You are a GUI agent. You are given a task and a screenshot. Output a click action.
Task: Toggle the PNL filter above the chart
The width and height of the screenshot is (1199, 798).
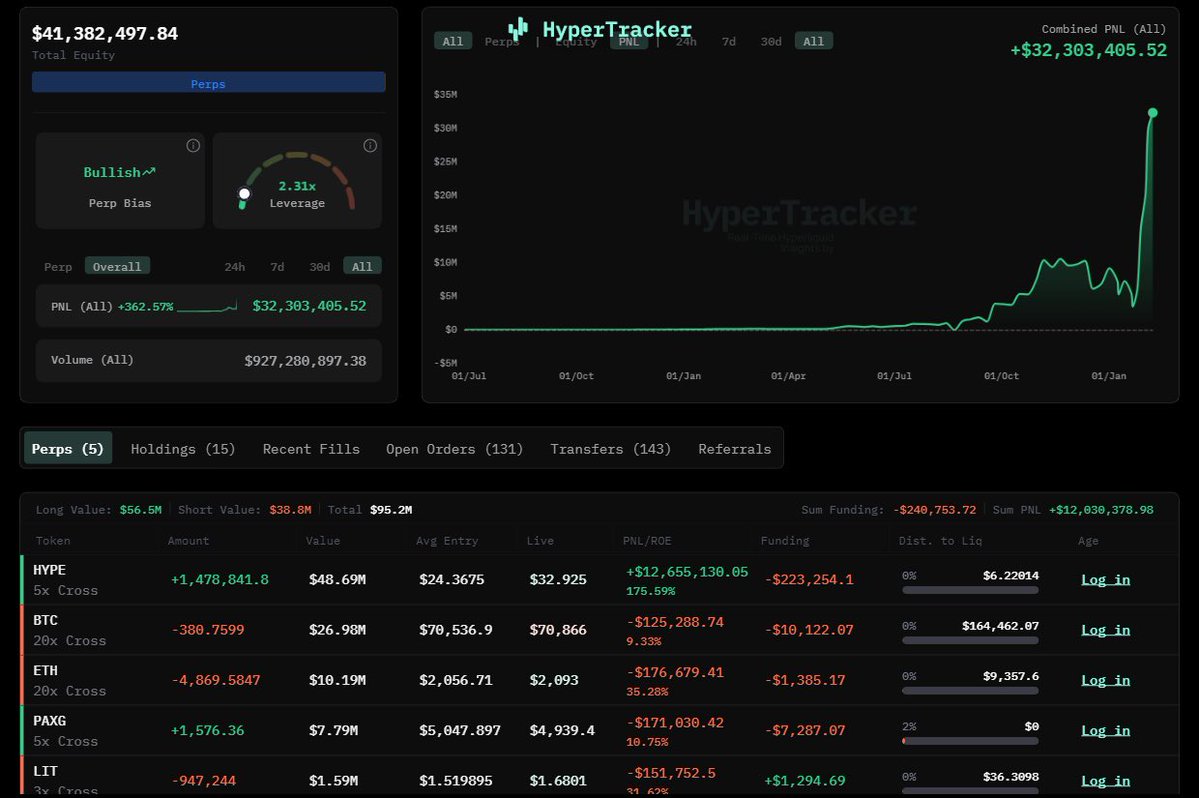(628, 41)
